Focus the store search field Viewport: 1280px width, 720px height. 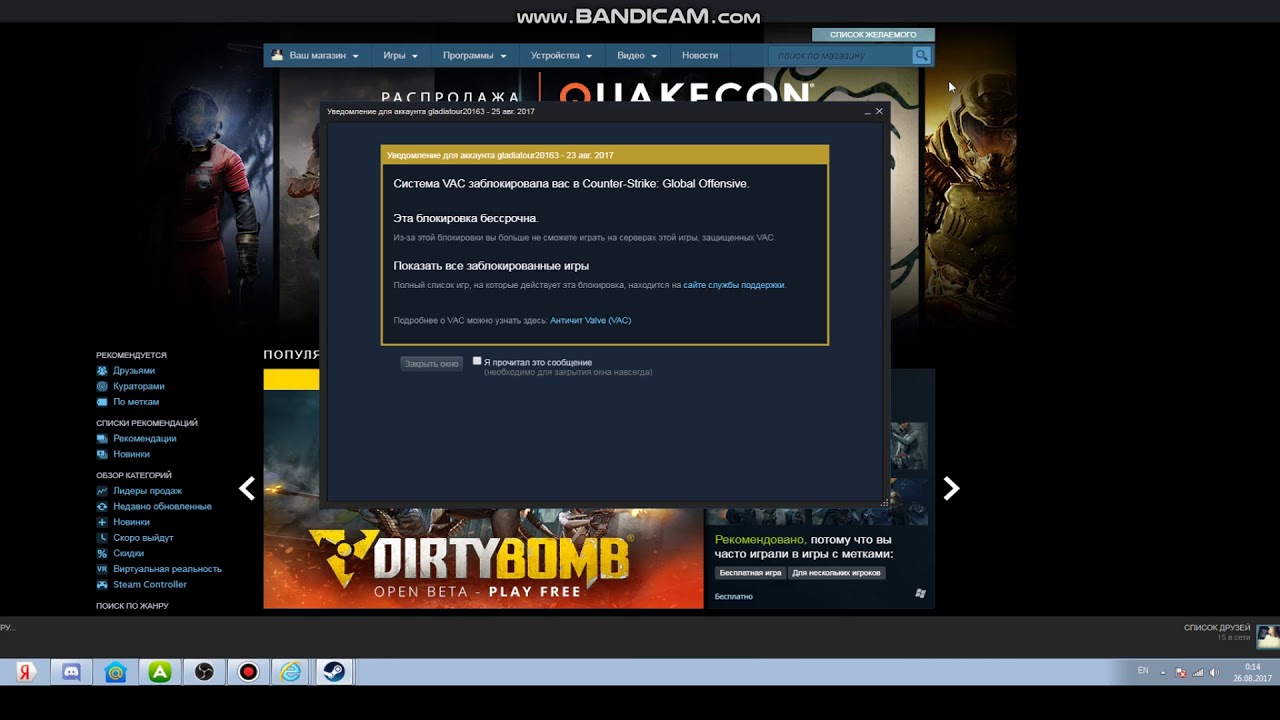point(842,56)
